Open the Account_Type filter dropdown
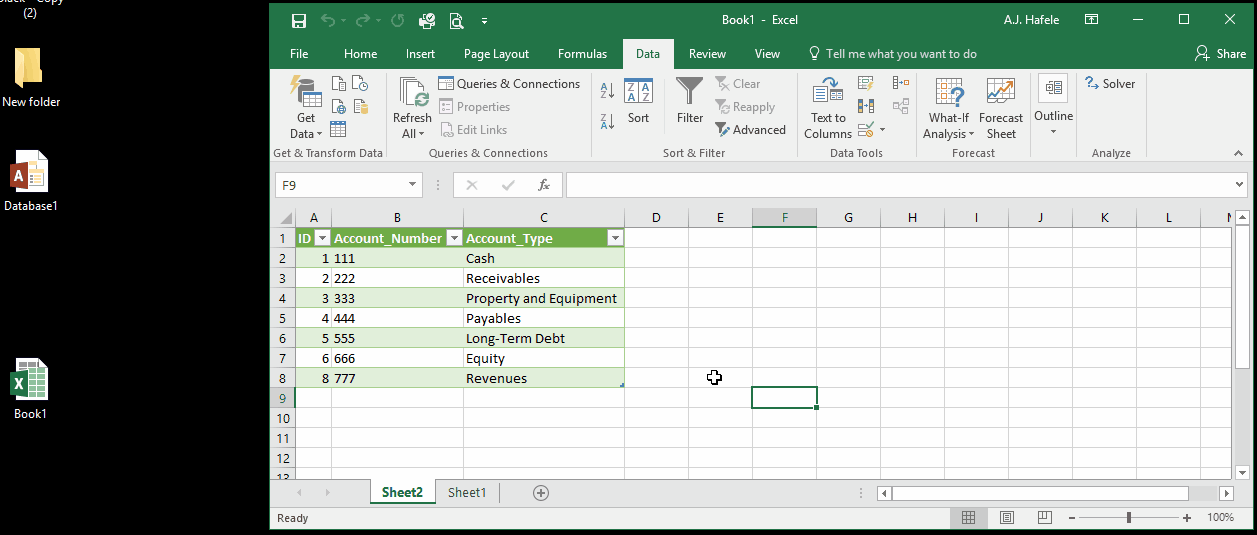Screen dimensions: 1257x535 [x=615, y=238]
